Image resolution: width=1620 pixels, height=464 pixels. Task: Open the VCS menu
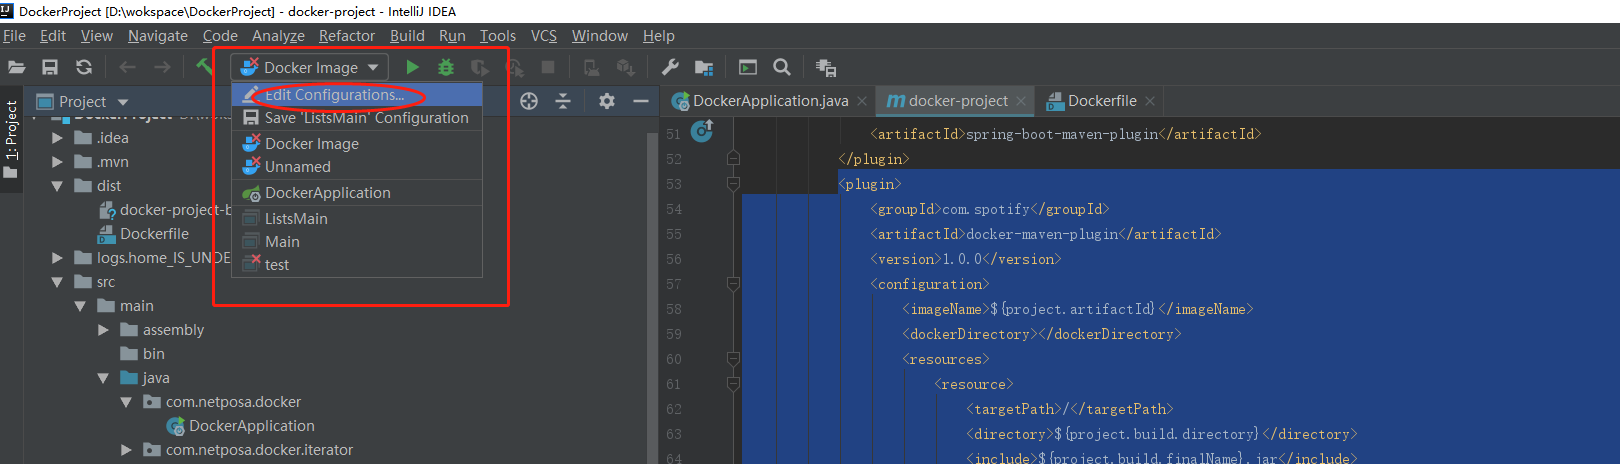544,36
